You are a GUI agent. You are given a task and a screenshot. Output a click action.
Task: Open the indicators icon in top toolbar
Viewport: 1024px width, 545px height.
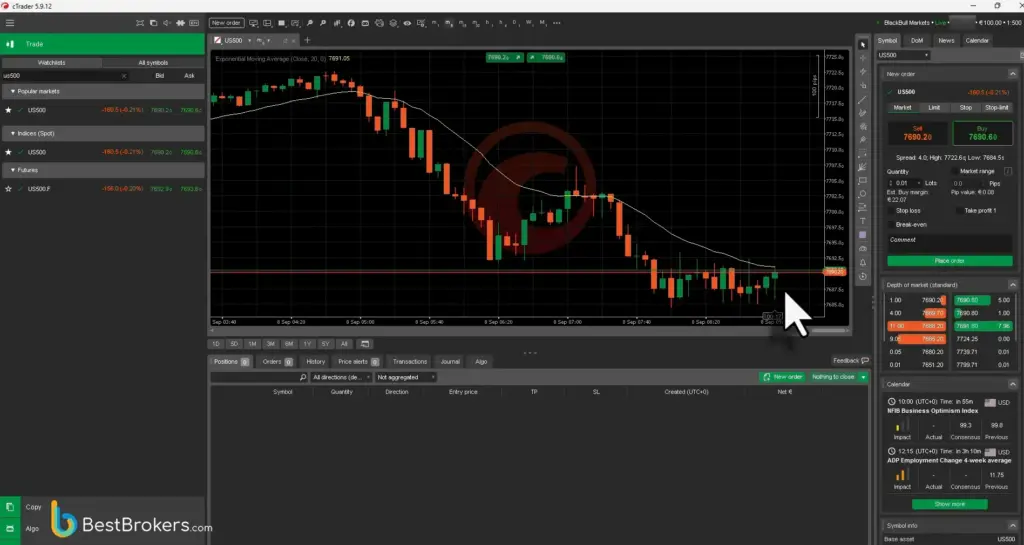point(337,23)
